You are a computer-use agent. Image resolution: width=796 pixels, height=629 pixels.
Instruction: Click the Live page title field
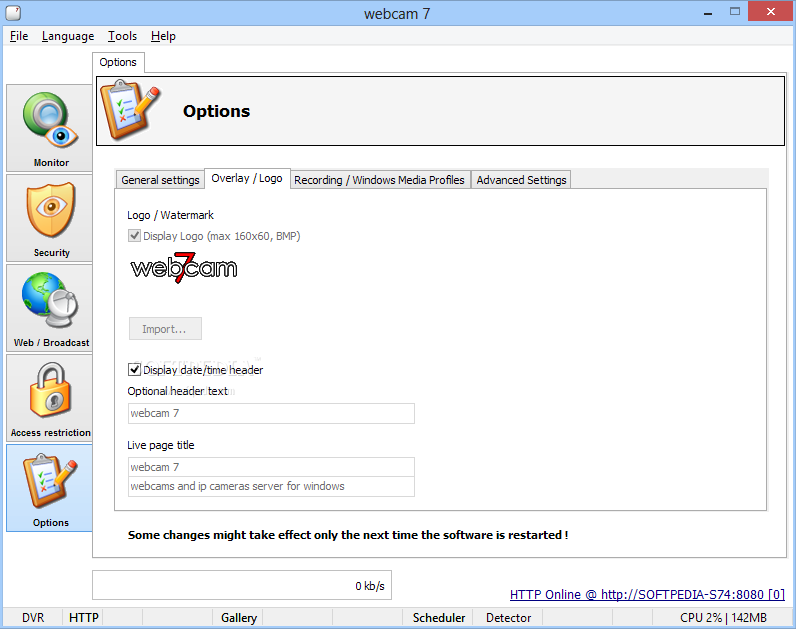(271, 467)
